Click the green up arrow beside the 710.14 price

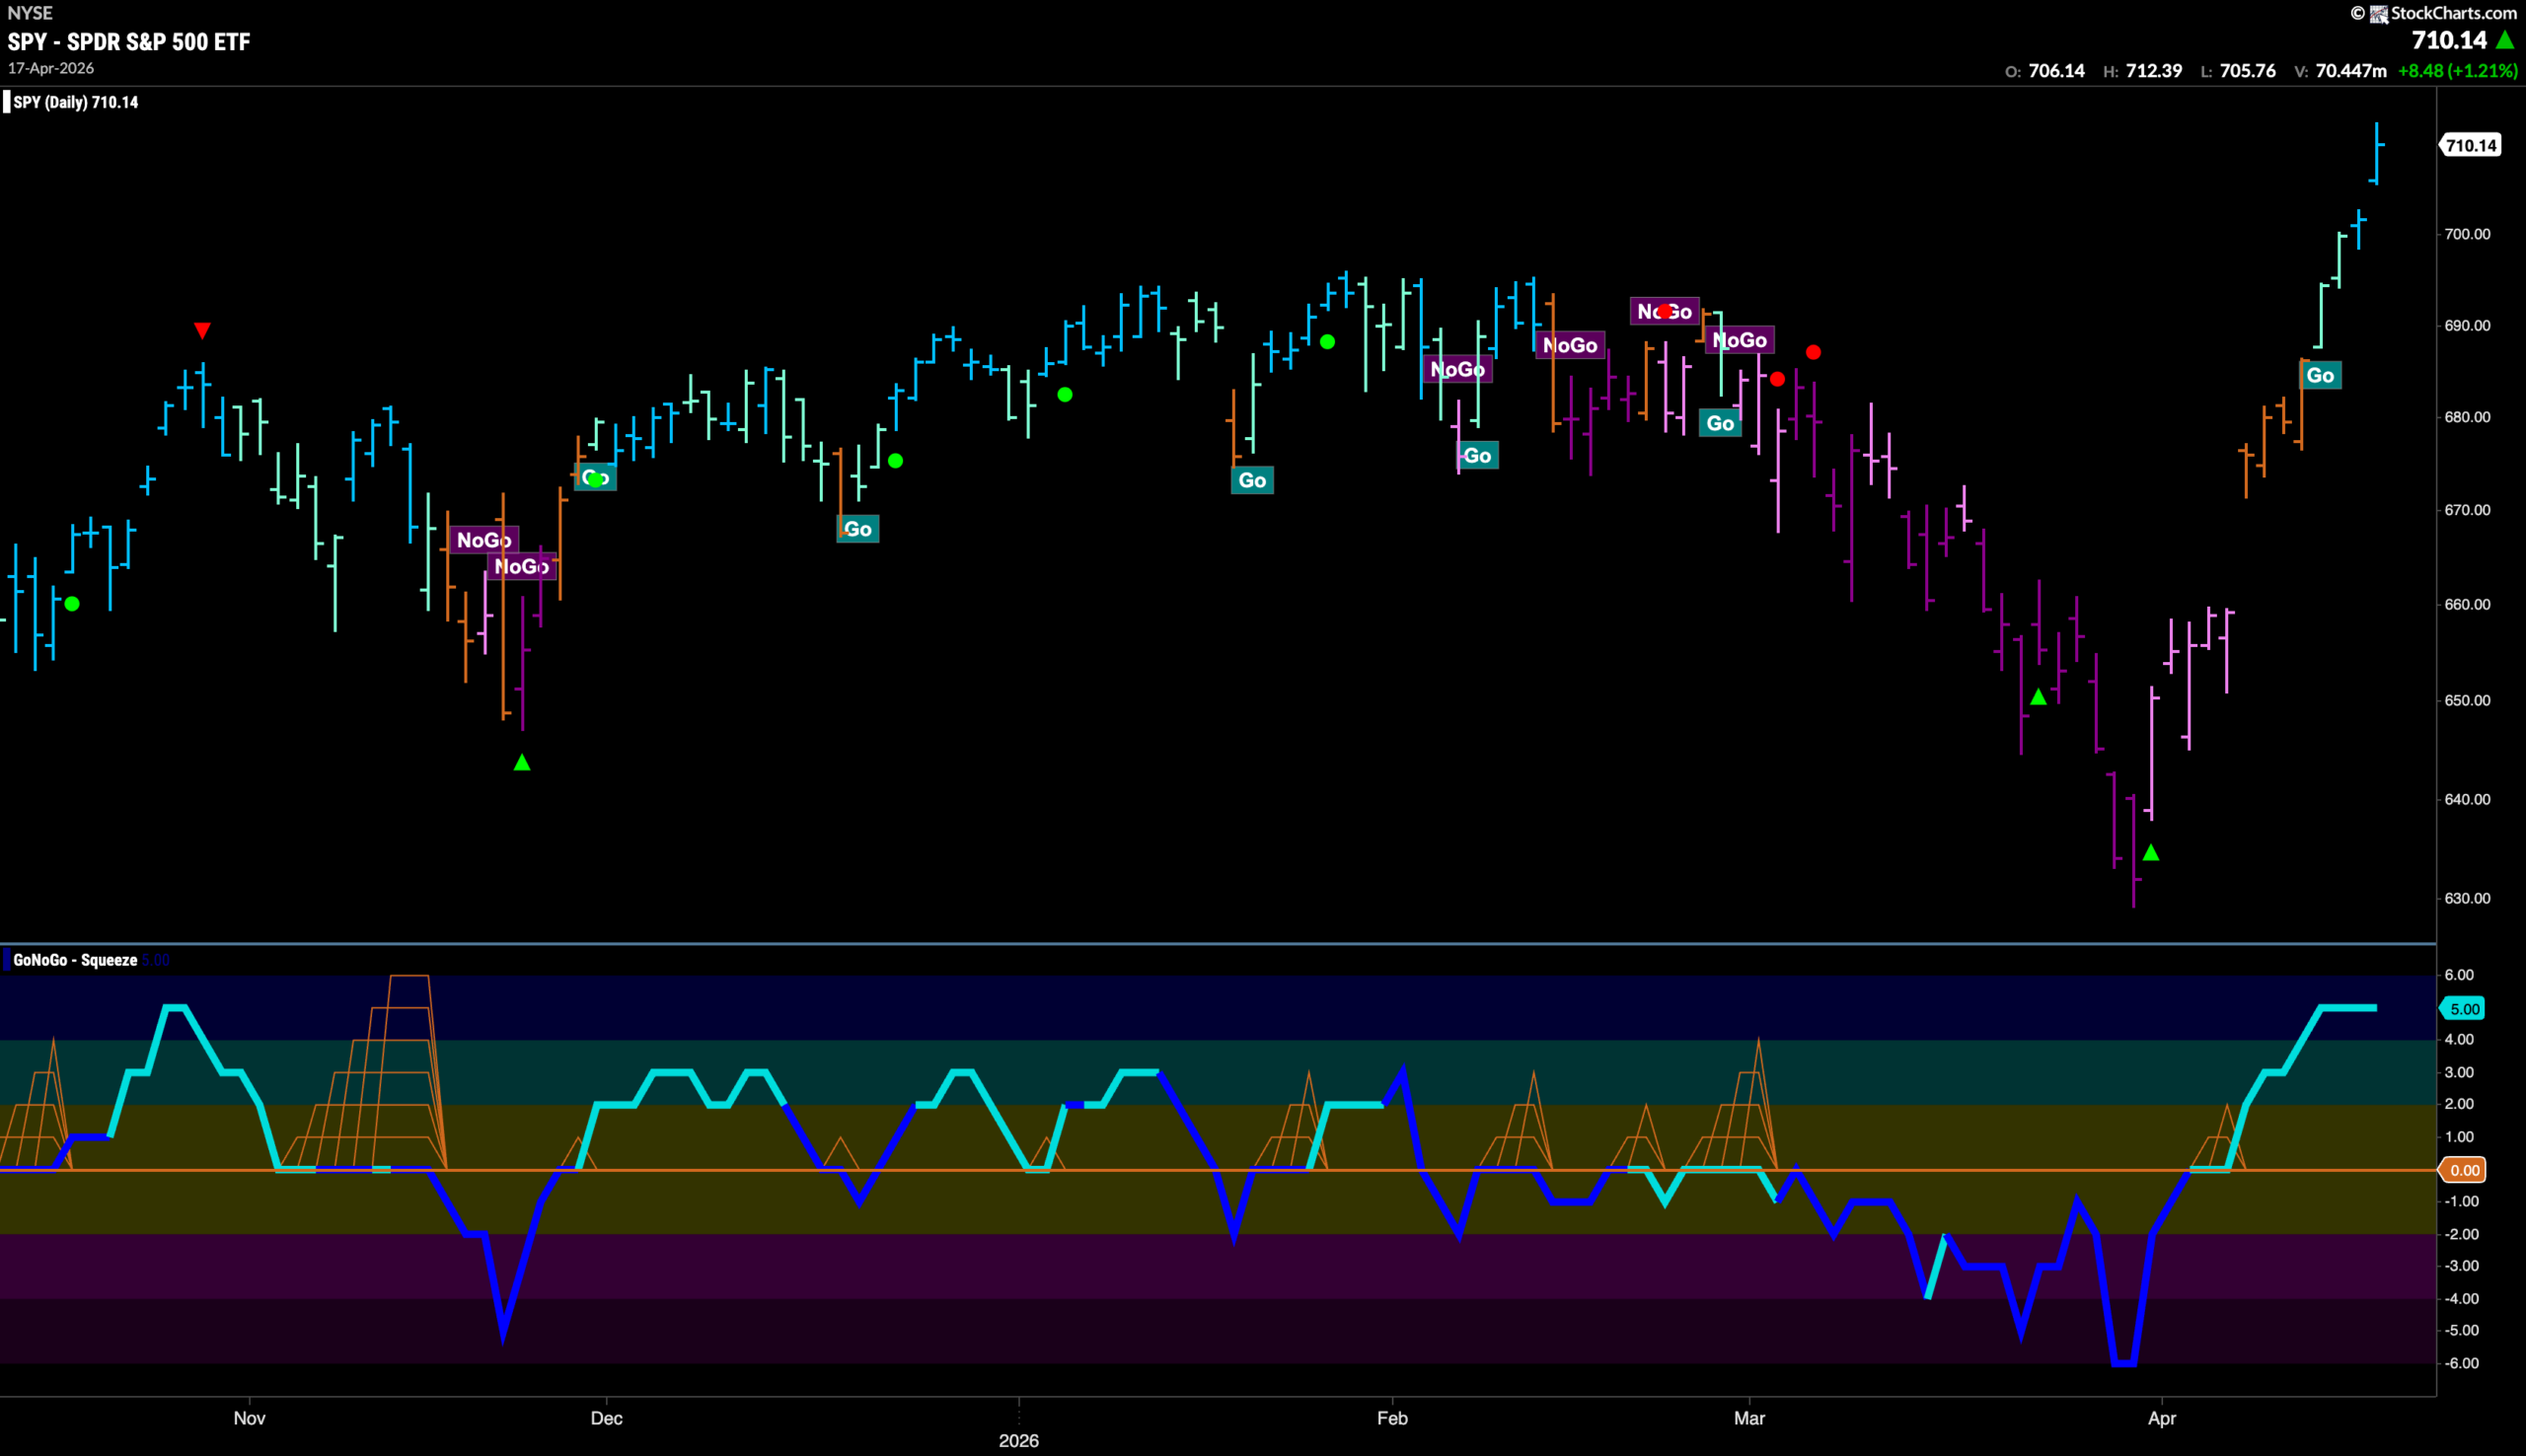pos(2505,40)
